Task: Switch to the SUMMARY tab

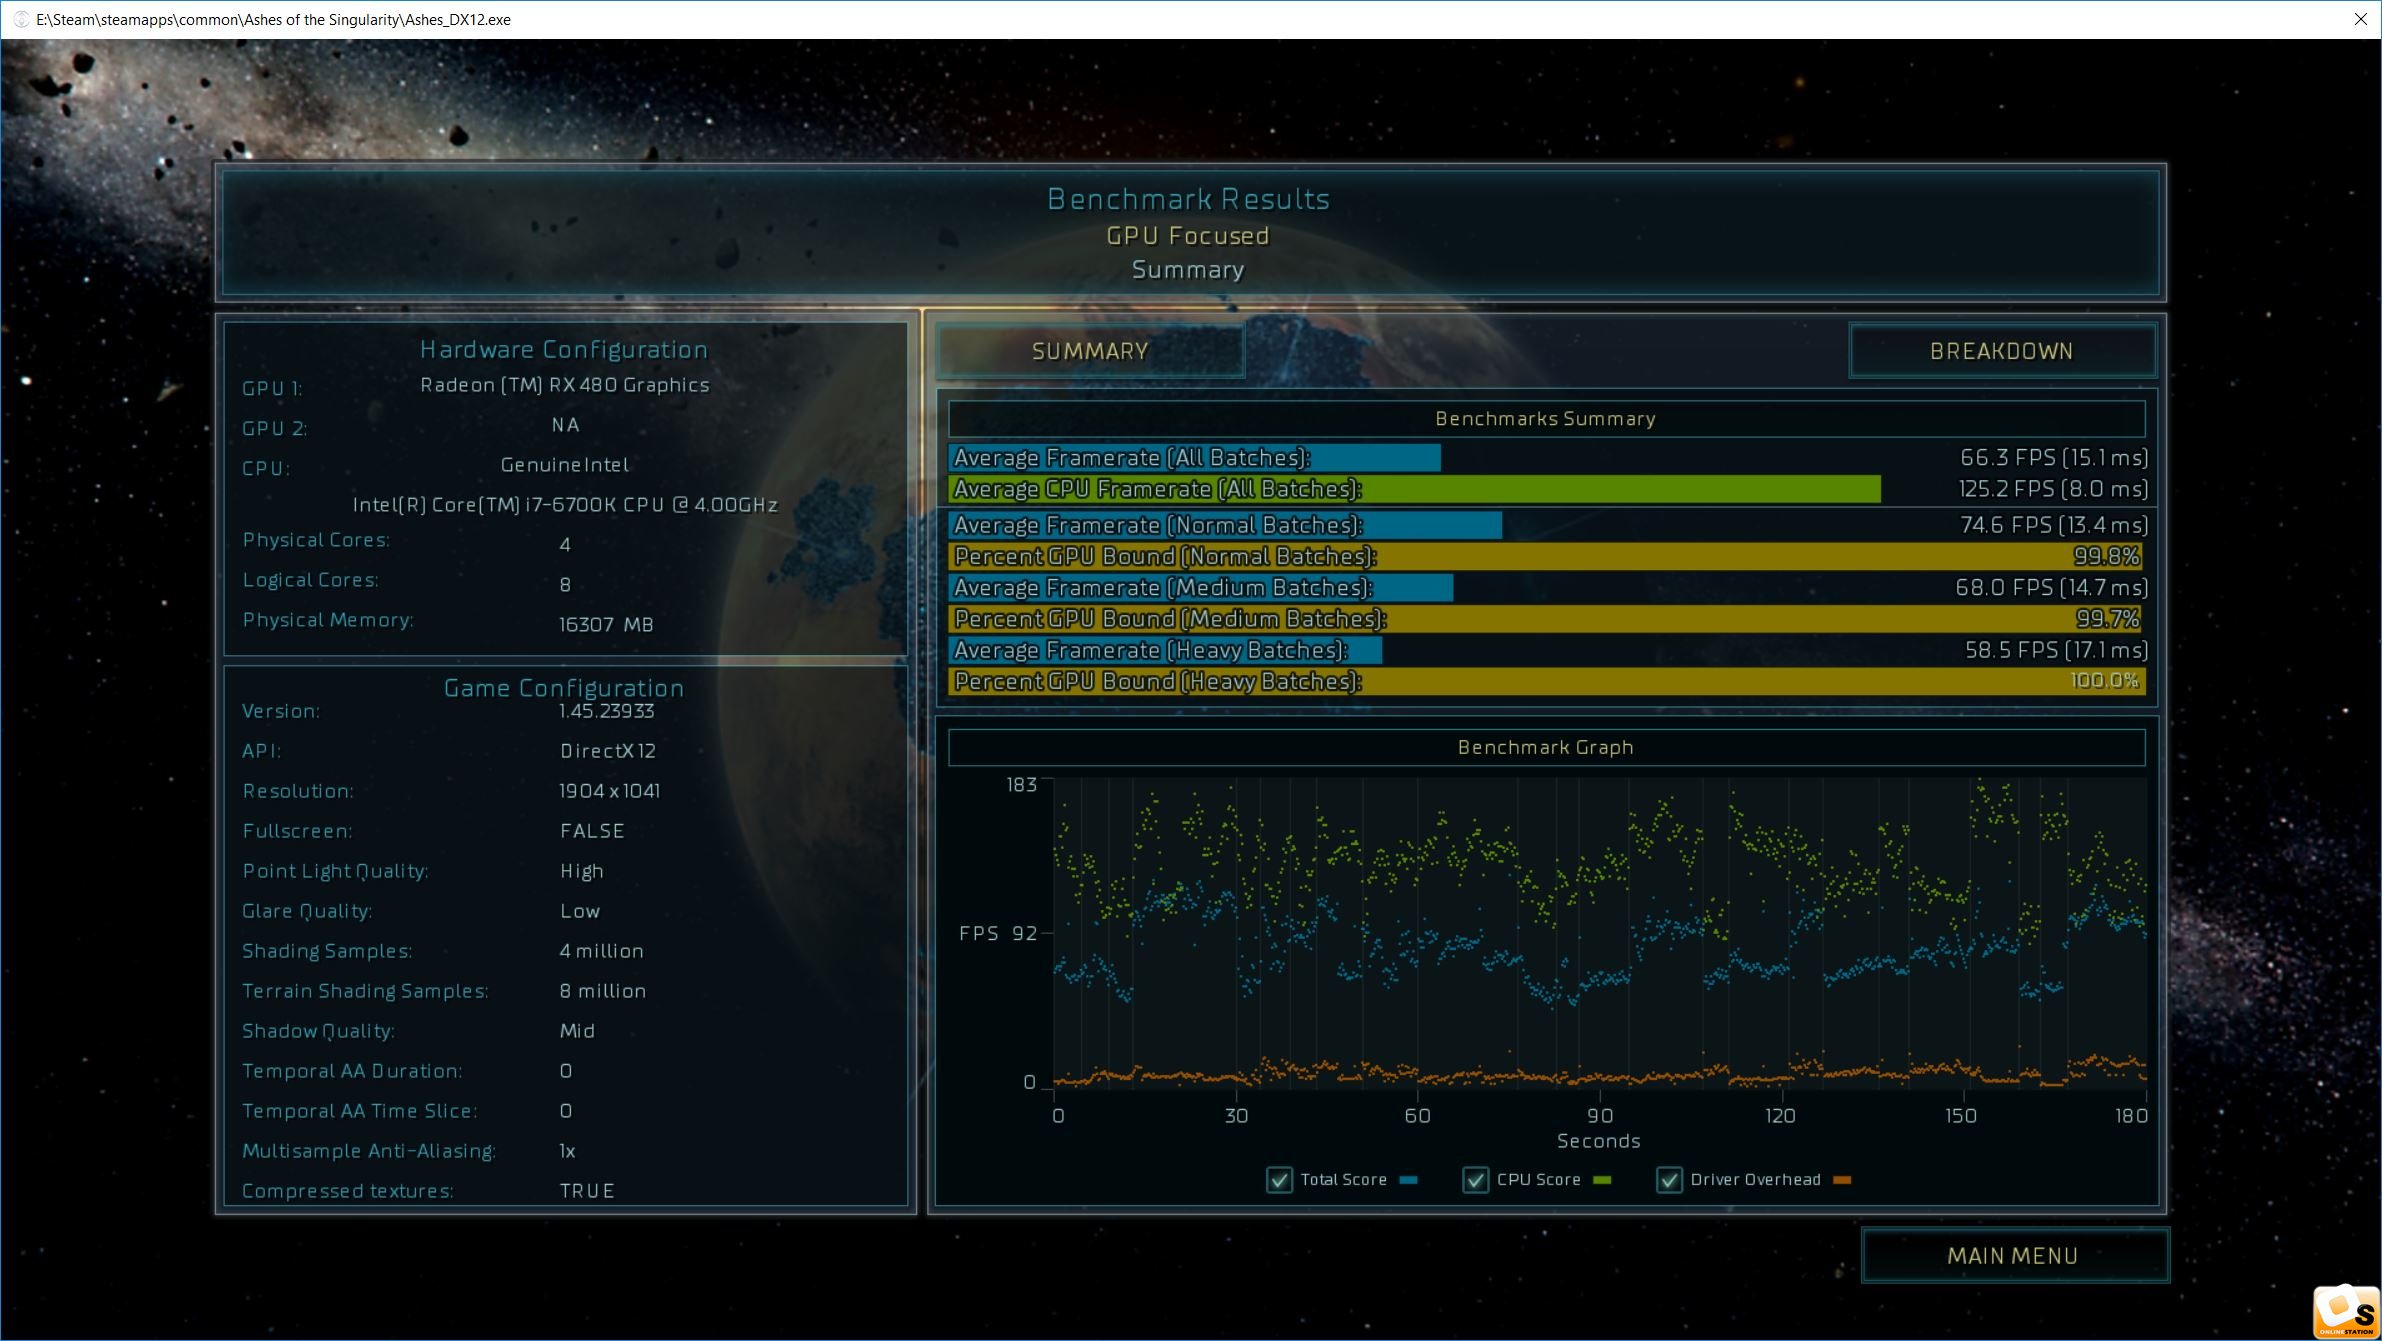Action: pos(1090,351)
